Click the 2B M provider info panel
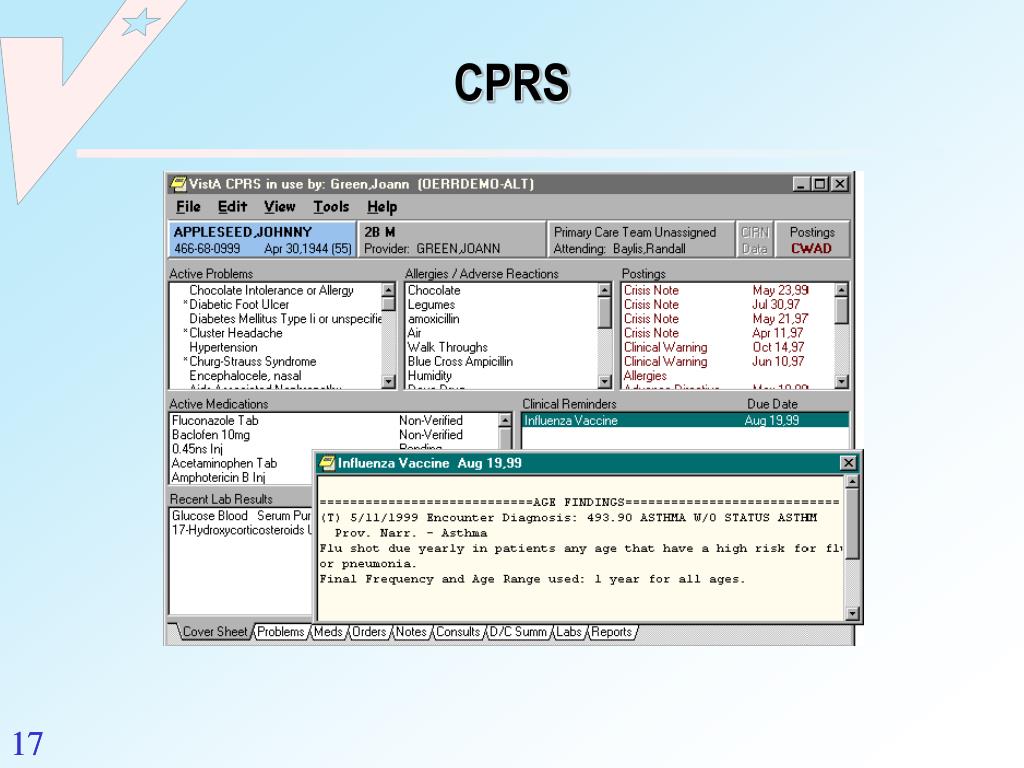The width and height of the screenshot is (1024, 768). click(x=451, y=240)
